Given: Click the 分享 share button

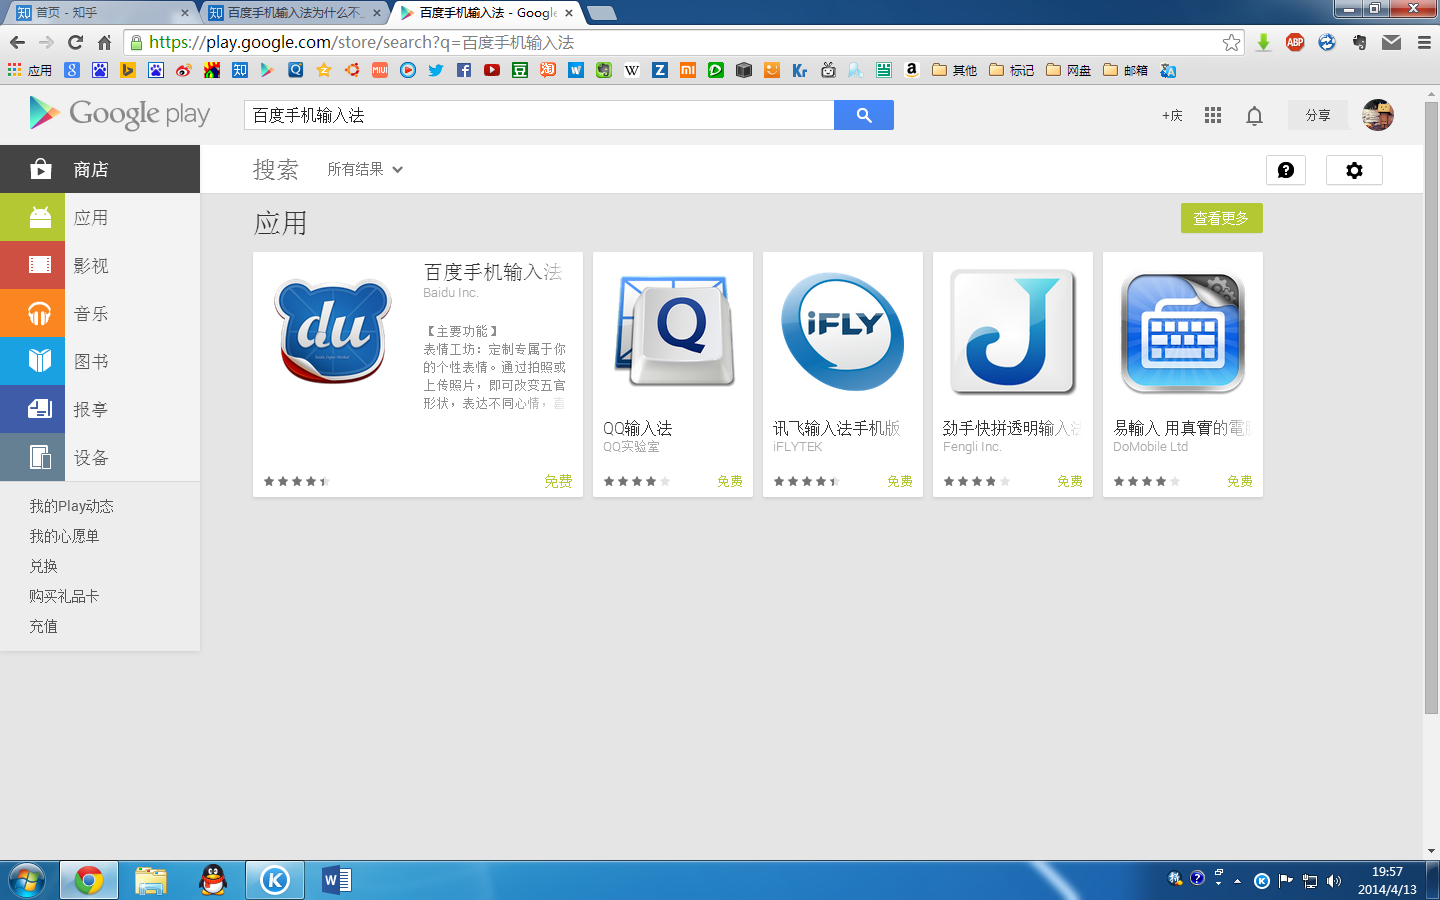Looking at the screenshot, I should [x=1318, y=115].
